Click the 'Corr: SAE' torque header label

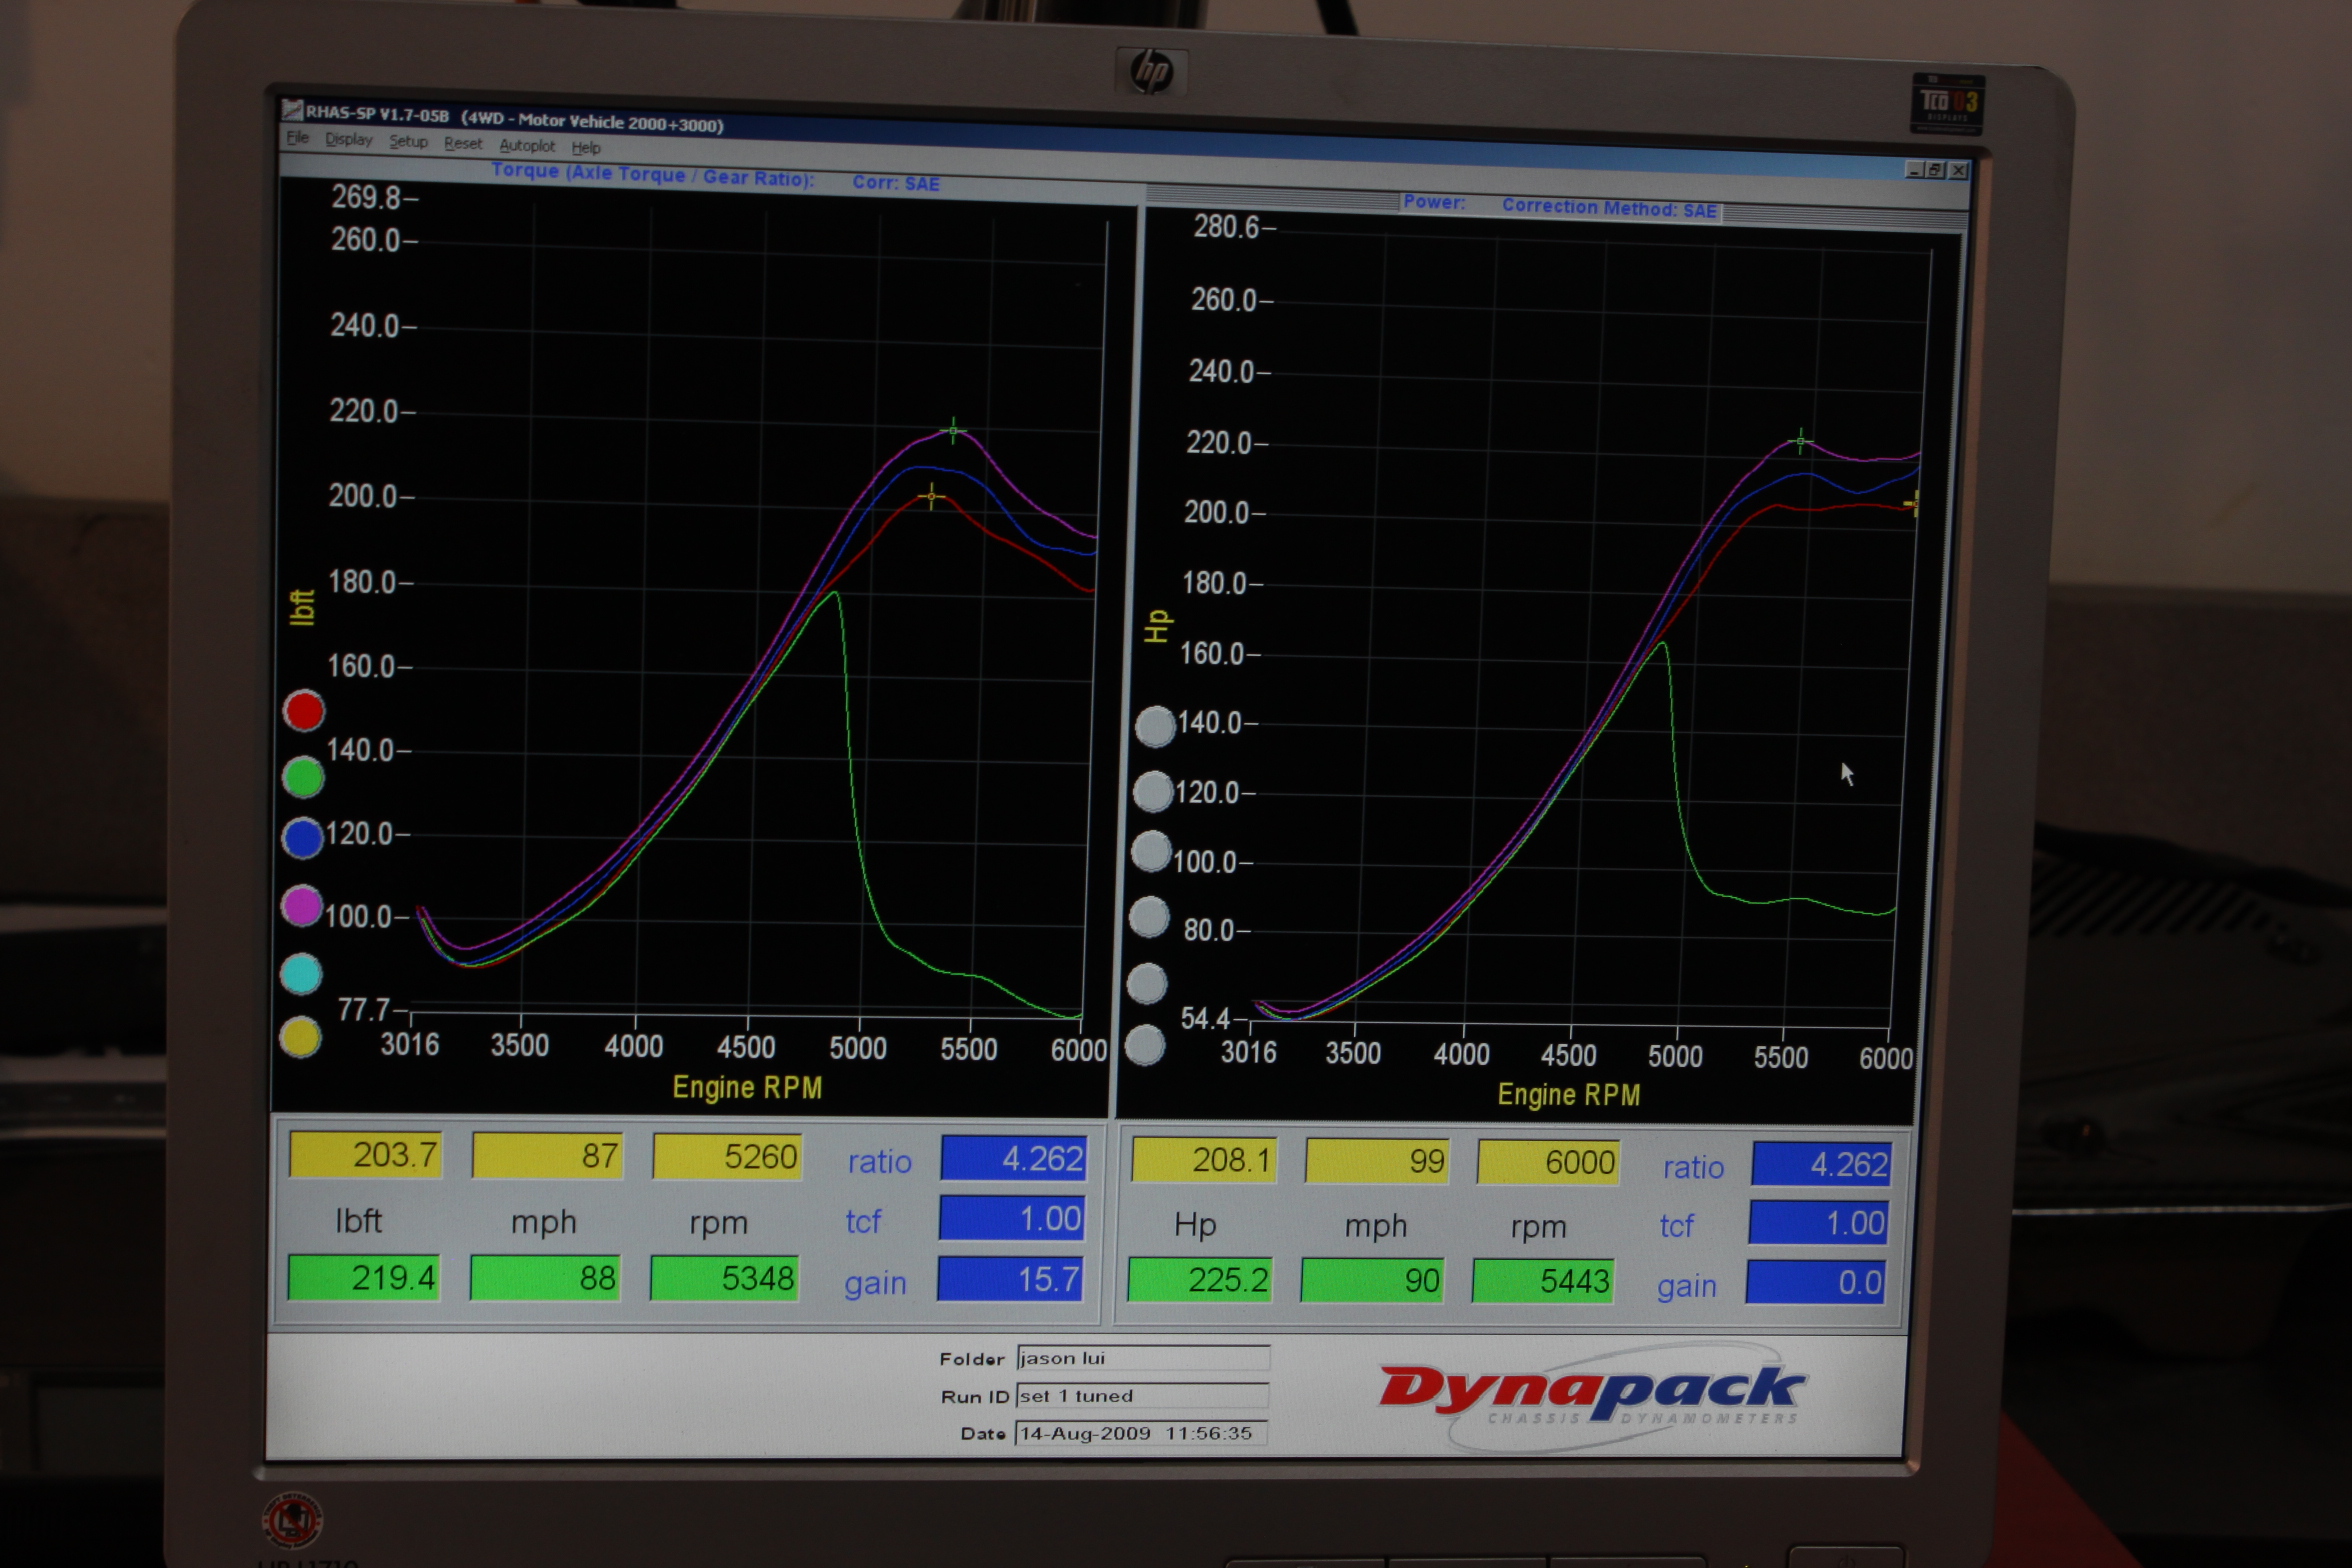[x=896, y=183]
